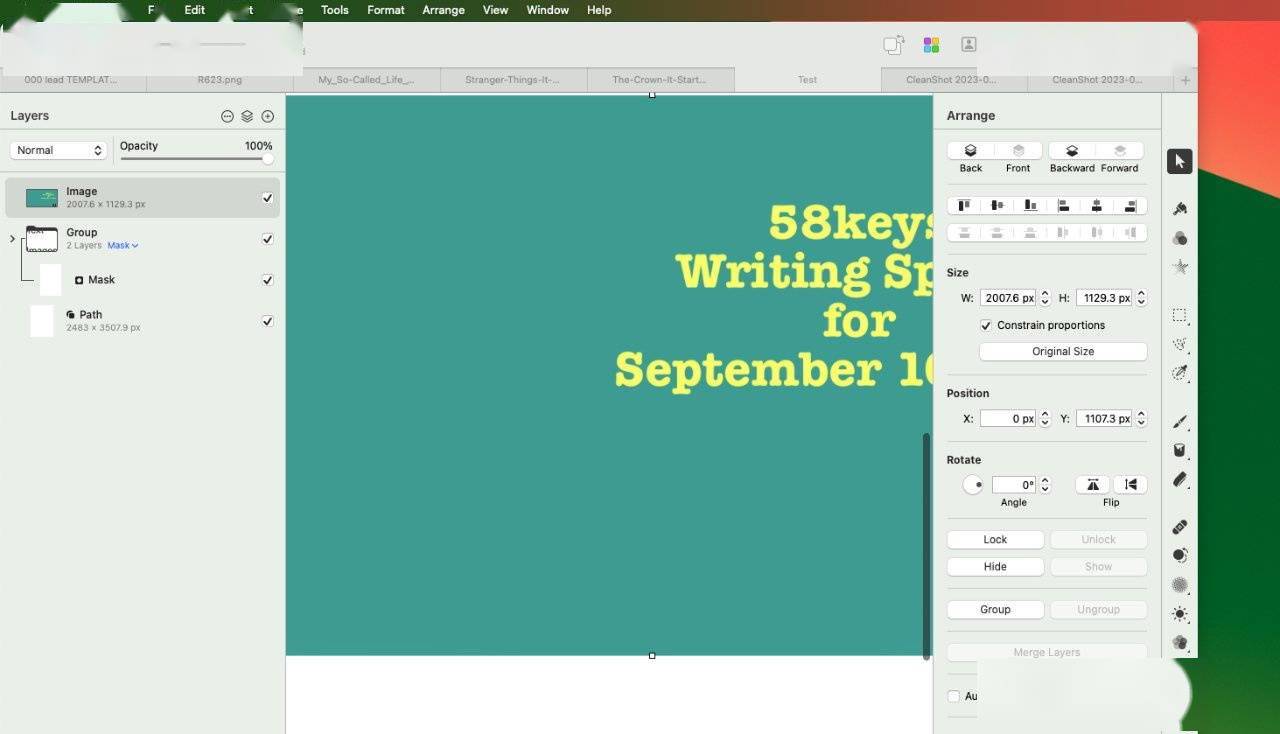1280x734 pixels.
Task: Open the Normal blend mode dropdown
Action: (58, 150)
